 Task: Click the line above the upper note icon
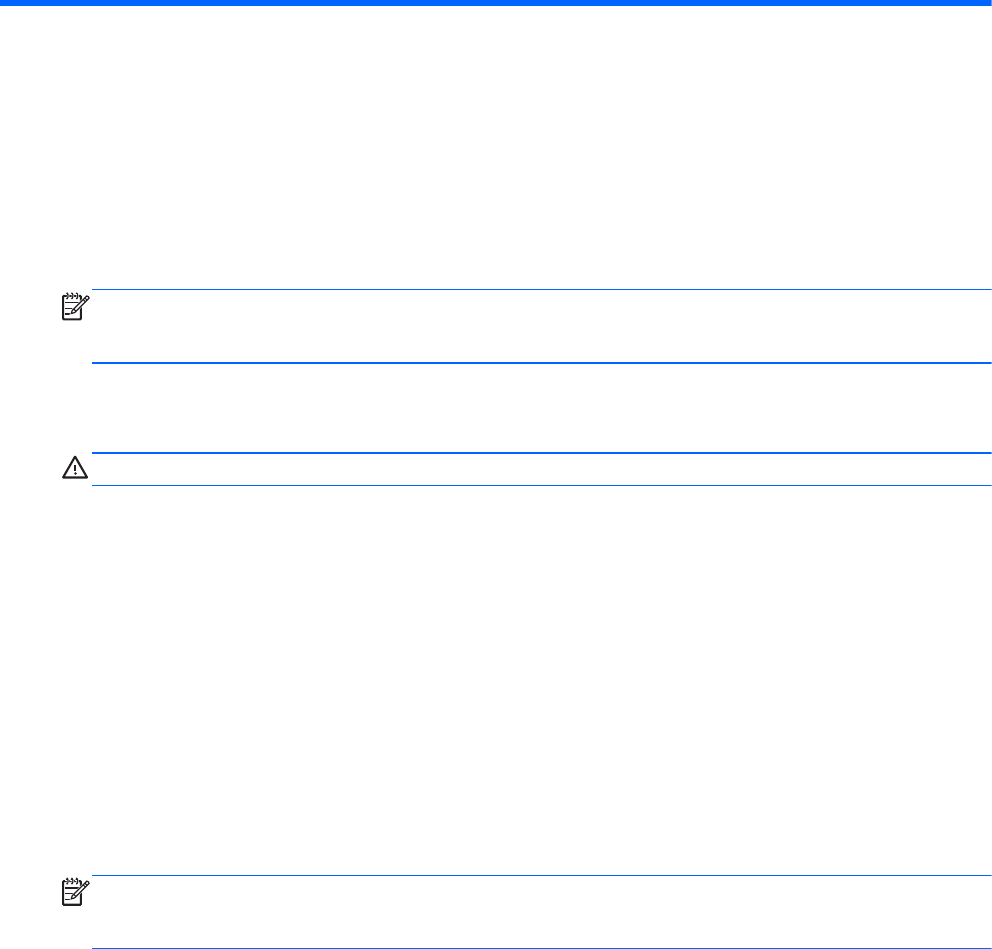point(540,290)
